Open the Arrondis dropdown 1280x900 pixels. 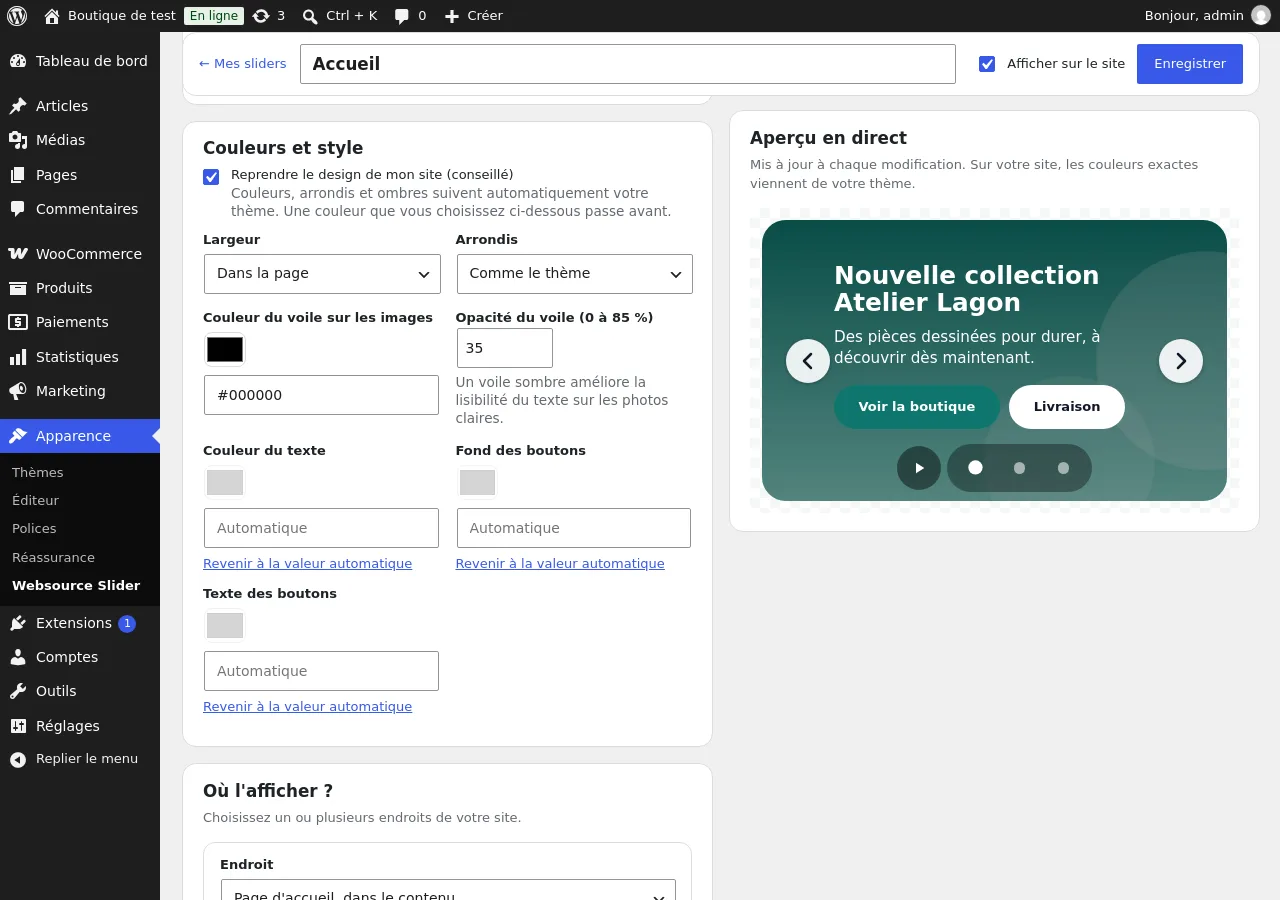(x=575, y=274)
